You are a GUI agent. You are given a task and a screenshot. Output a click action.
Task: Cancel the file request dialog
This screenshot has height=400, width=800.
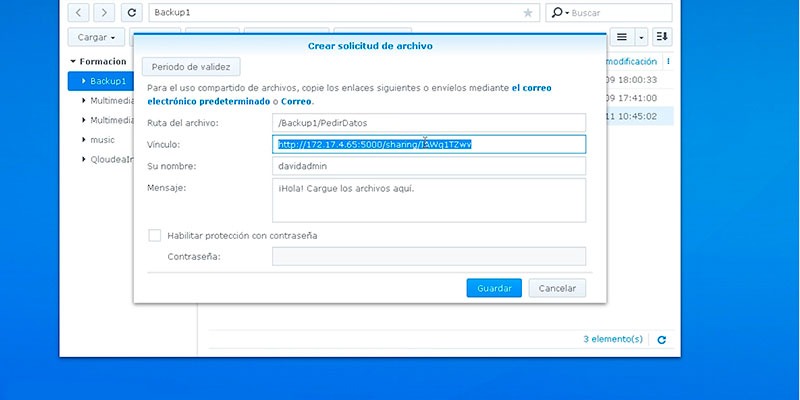[x=557, y=288]
